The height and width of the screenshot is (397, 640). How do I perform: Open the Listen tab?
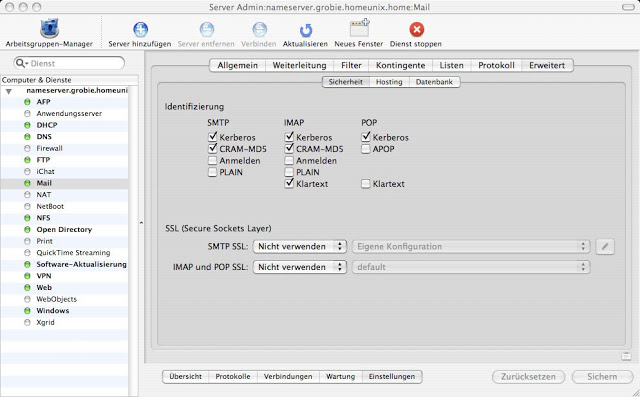(452, 65)
